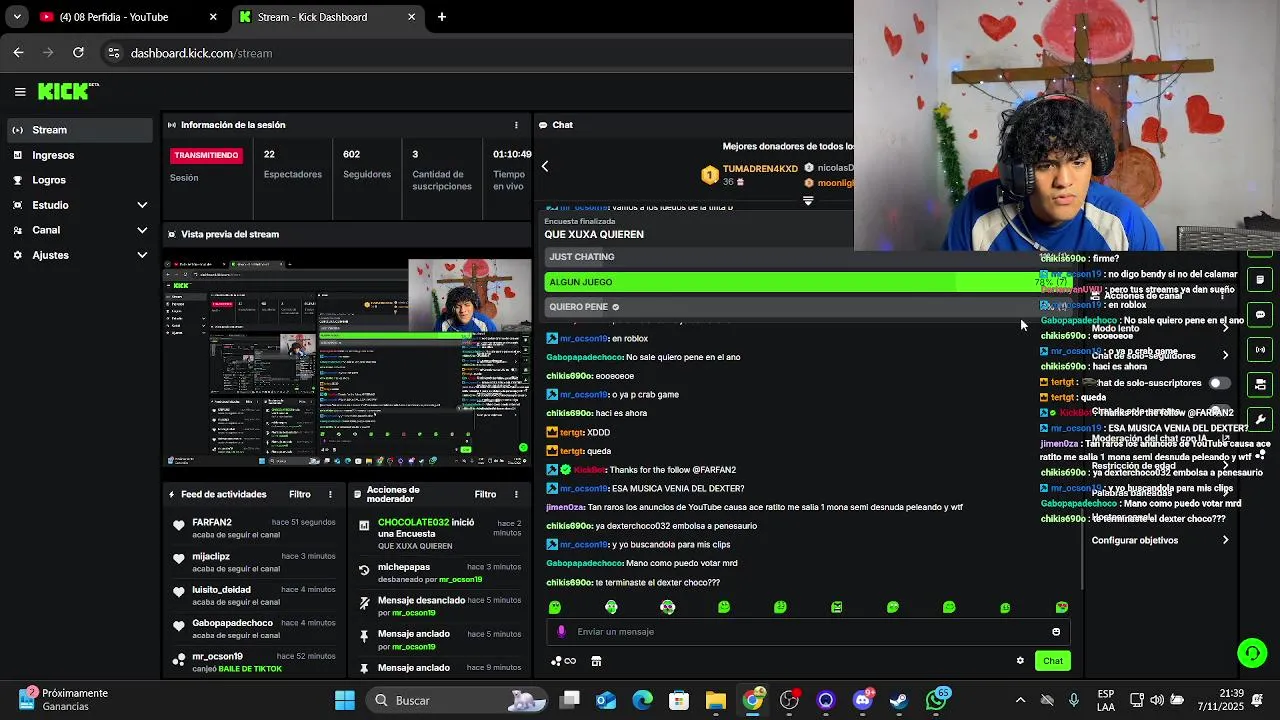View site information icon in address bar
This screenshot has height=720, width=1280.
point(113,53)
